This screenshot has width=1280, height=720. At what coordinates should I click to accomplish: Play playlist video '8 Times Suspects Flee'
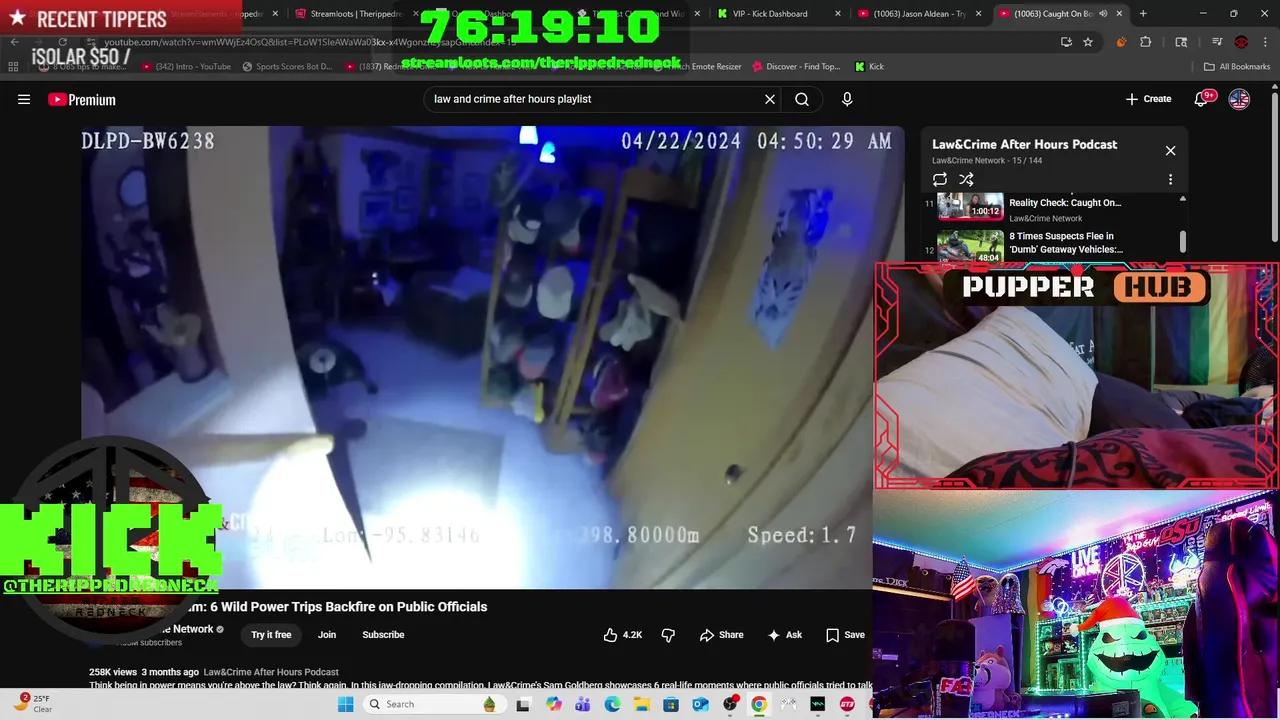click(1066, 243)
